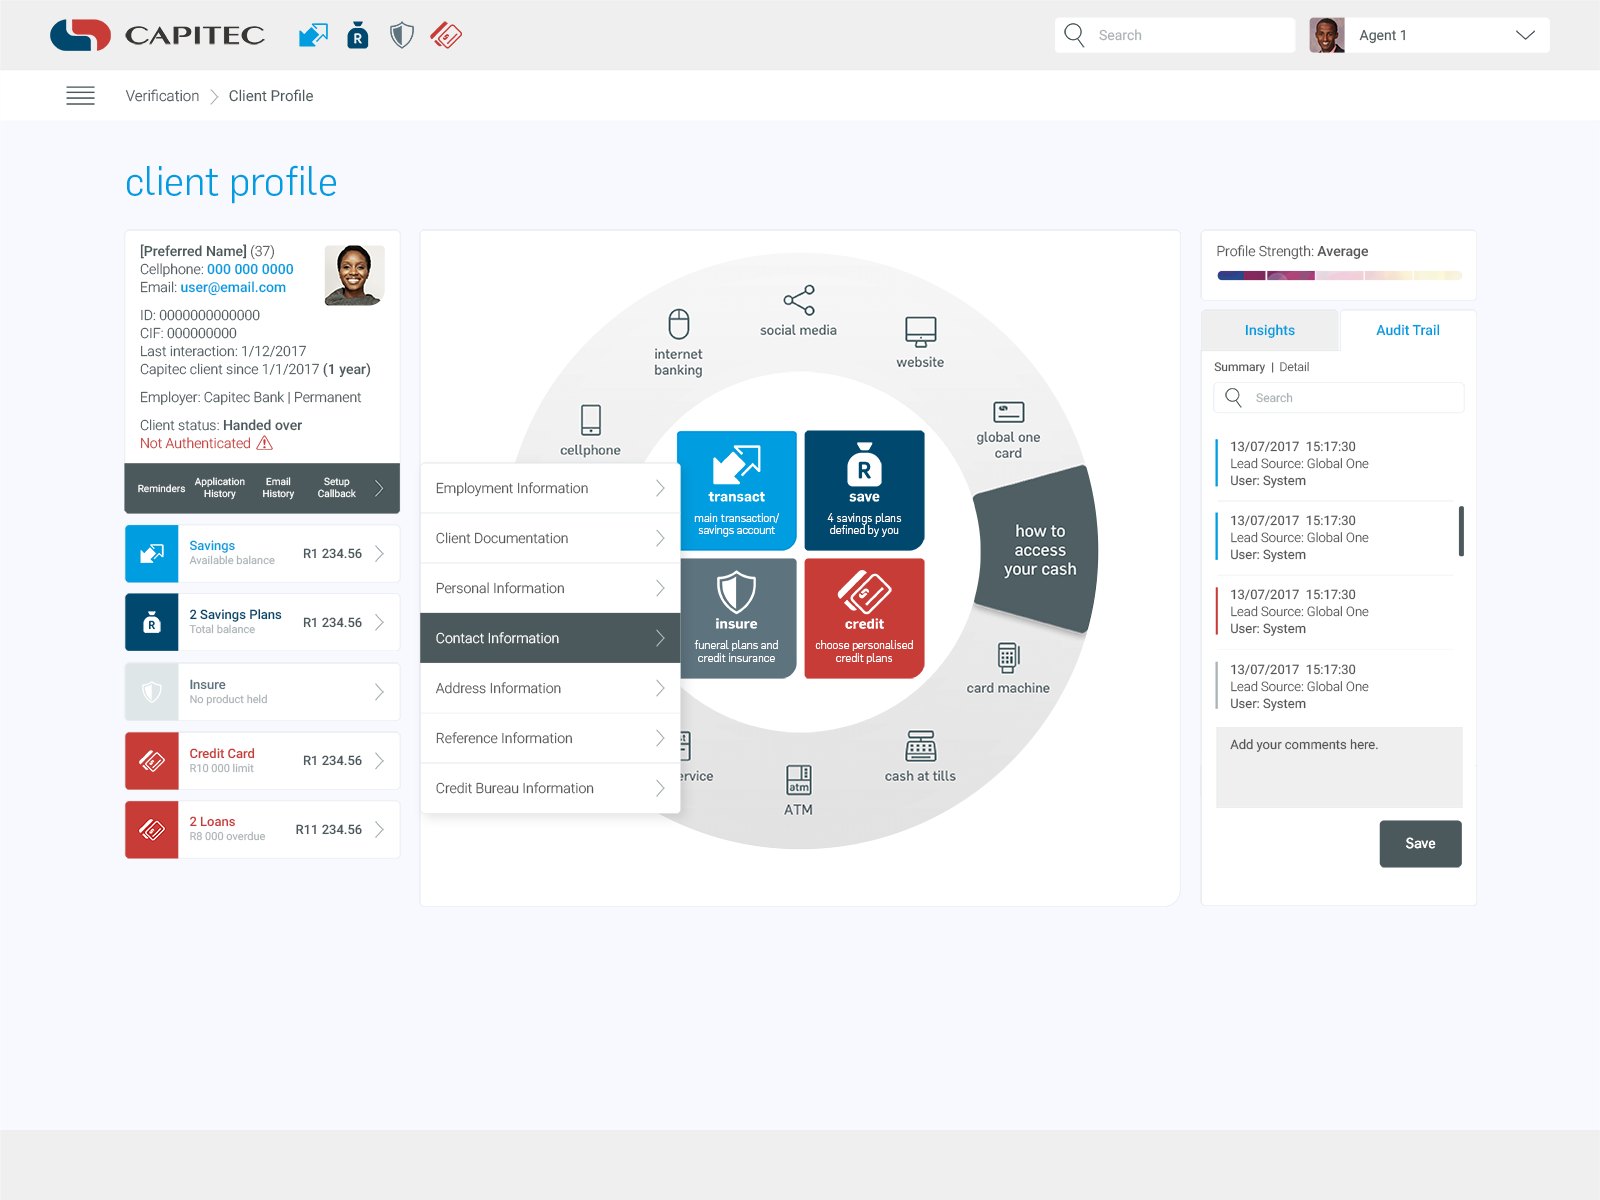Open the Agent 1 dropdown
This screenshot has height=1200, width=1600.
(x=1525, y=35)
